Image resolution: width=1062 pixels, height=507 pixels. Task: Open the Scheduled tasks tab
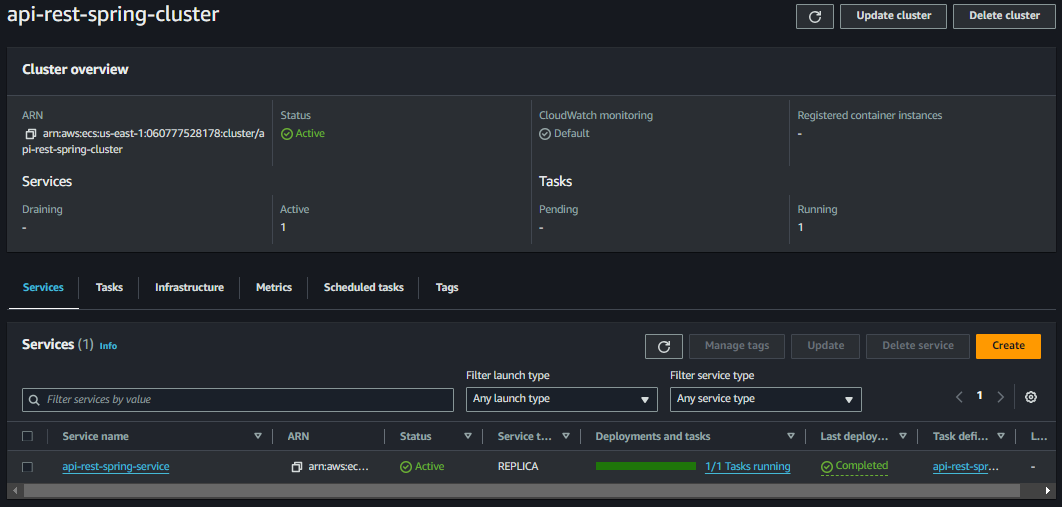point(364,288)
